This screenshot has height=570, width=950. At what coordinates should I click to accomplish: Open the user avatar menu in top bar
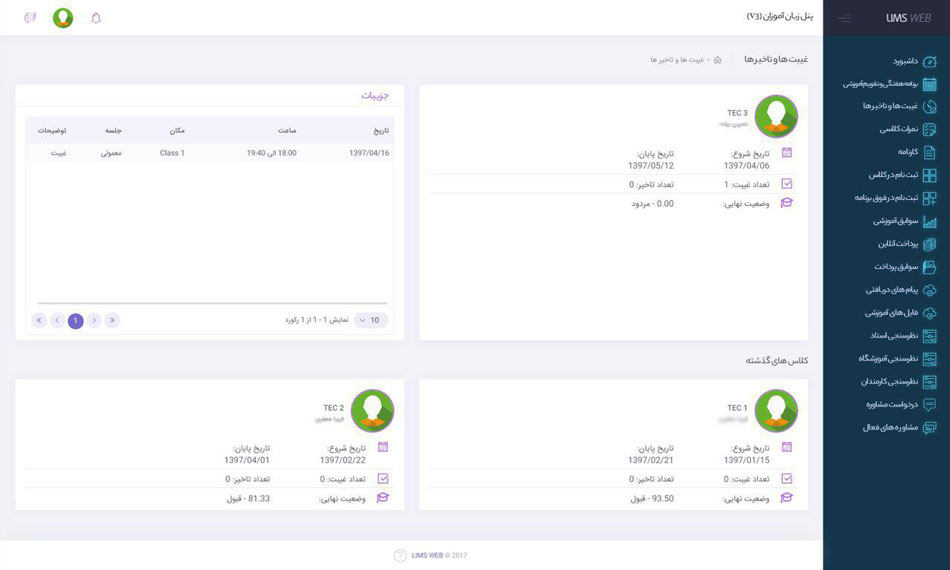(63, 18)
